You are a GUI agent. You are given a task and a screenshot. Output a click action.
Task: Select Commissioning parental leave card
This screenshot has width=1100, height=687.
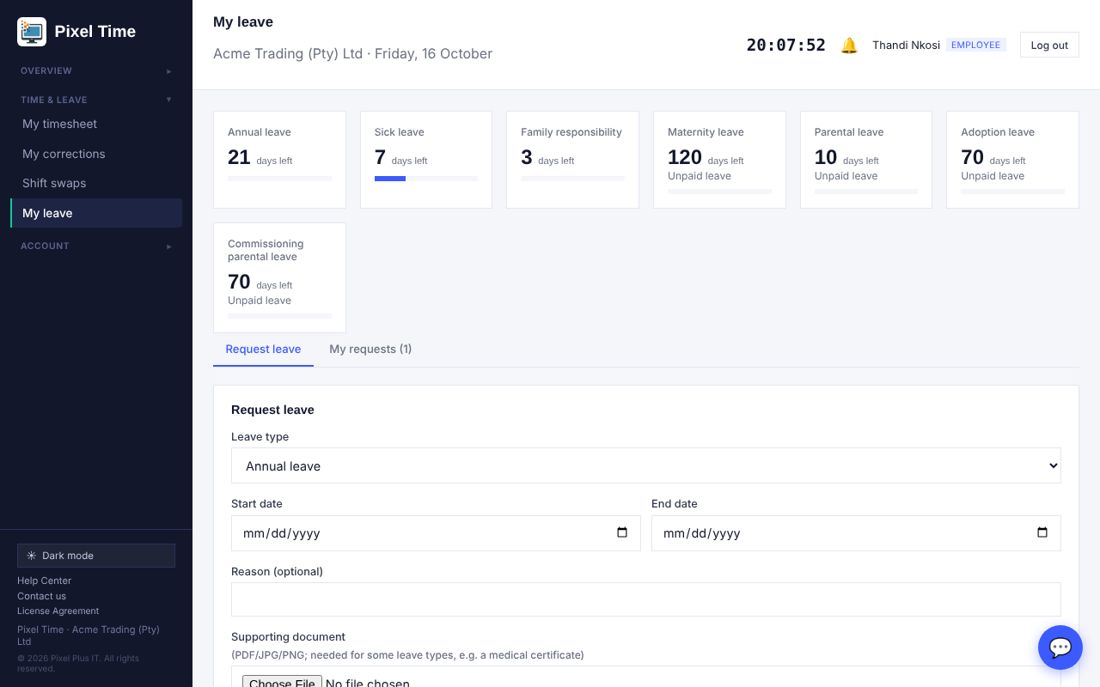[279, 278]
